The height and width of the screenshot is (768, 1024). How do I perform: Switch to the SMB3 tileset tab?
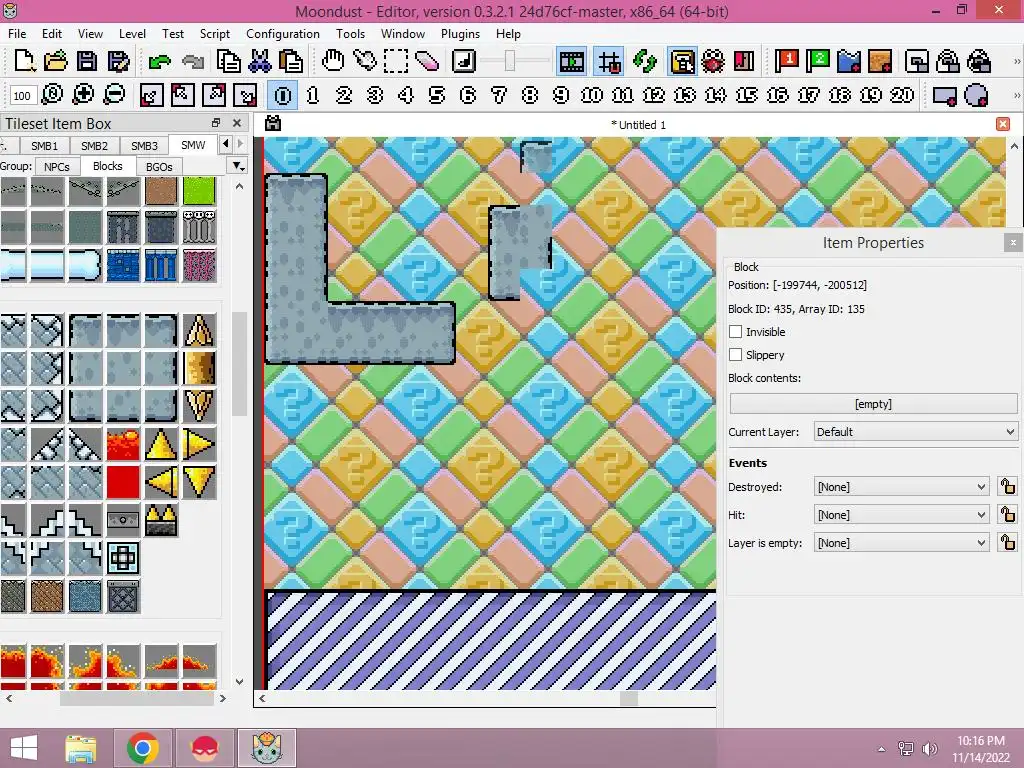(144, 146)
